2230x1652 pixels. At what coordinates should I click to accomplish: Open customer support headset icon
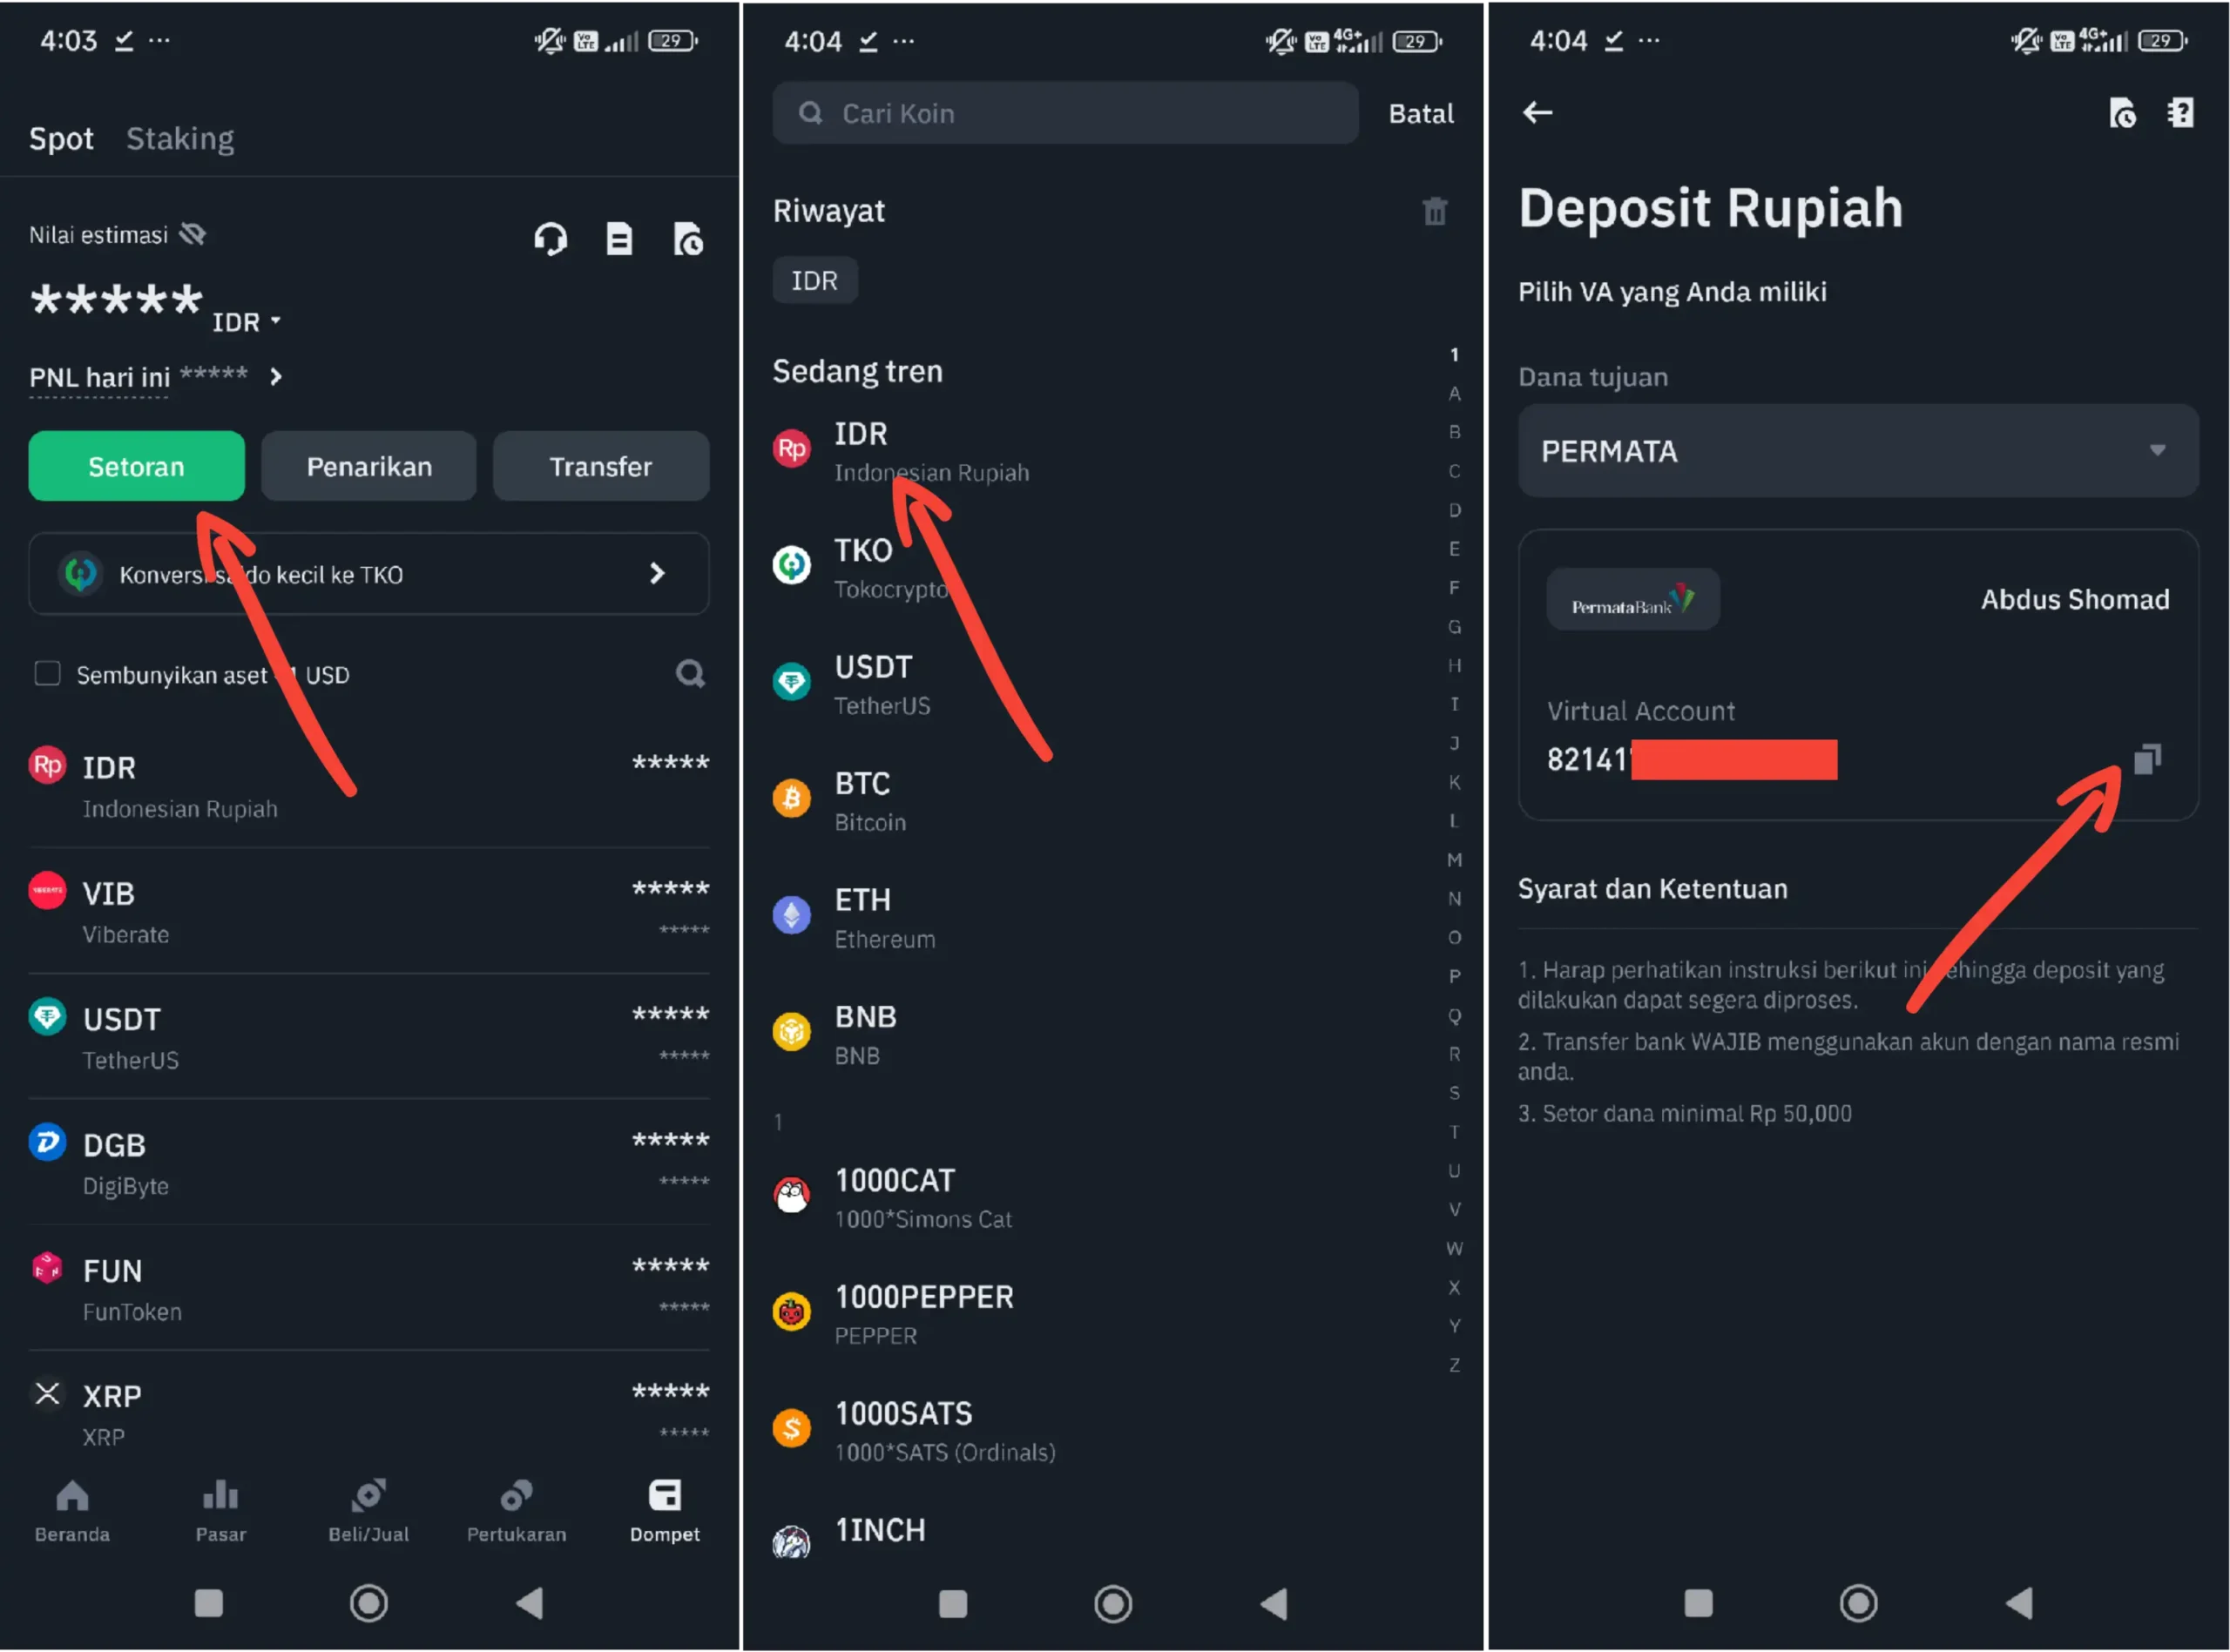point(550,239)
